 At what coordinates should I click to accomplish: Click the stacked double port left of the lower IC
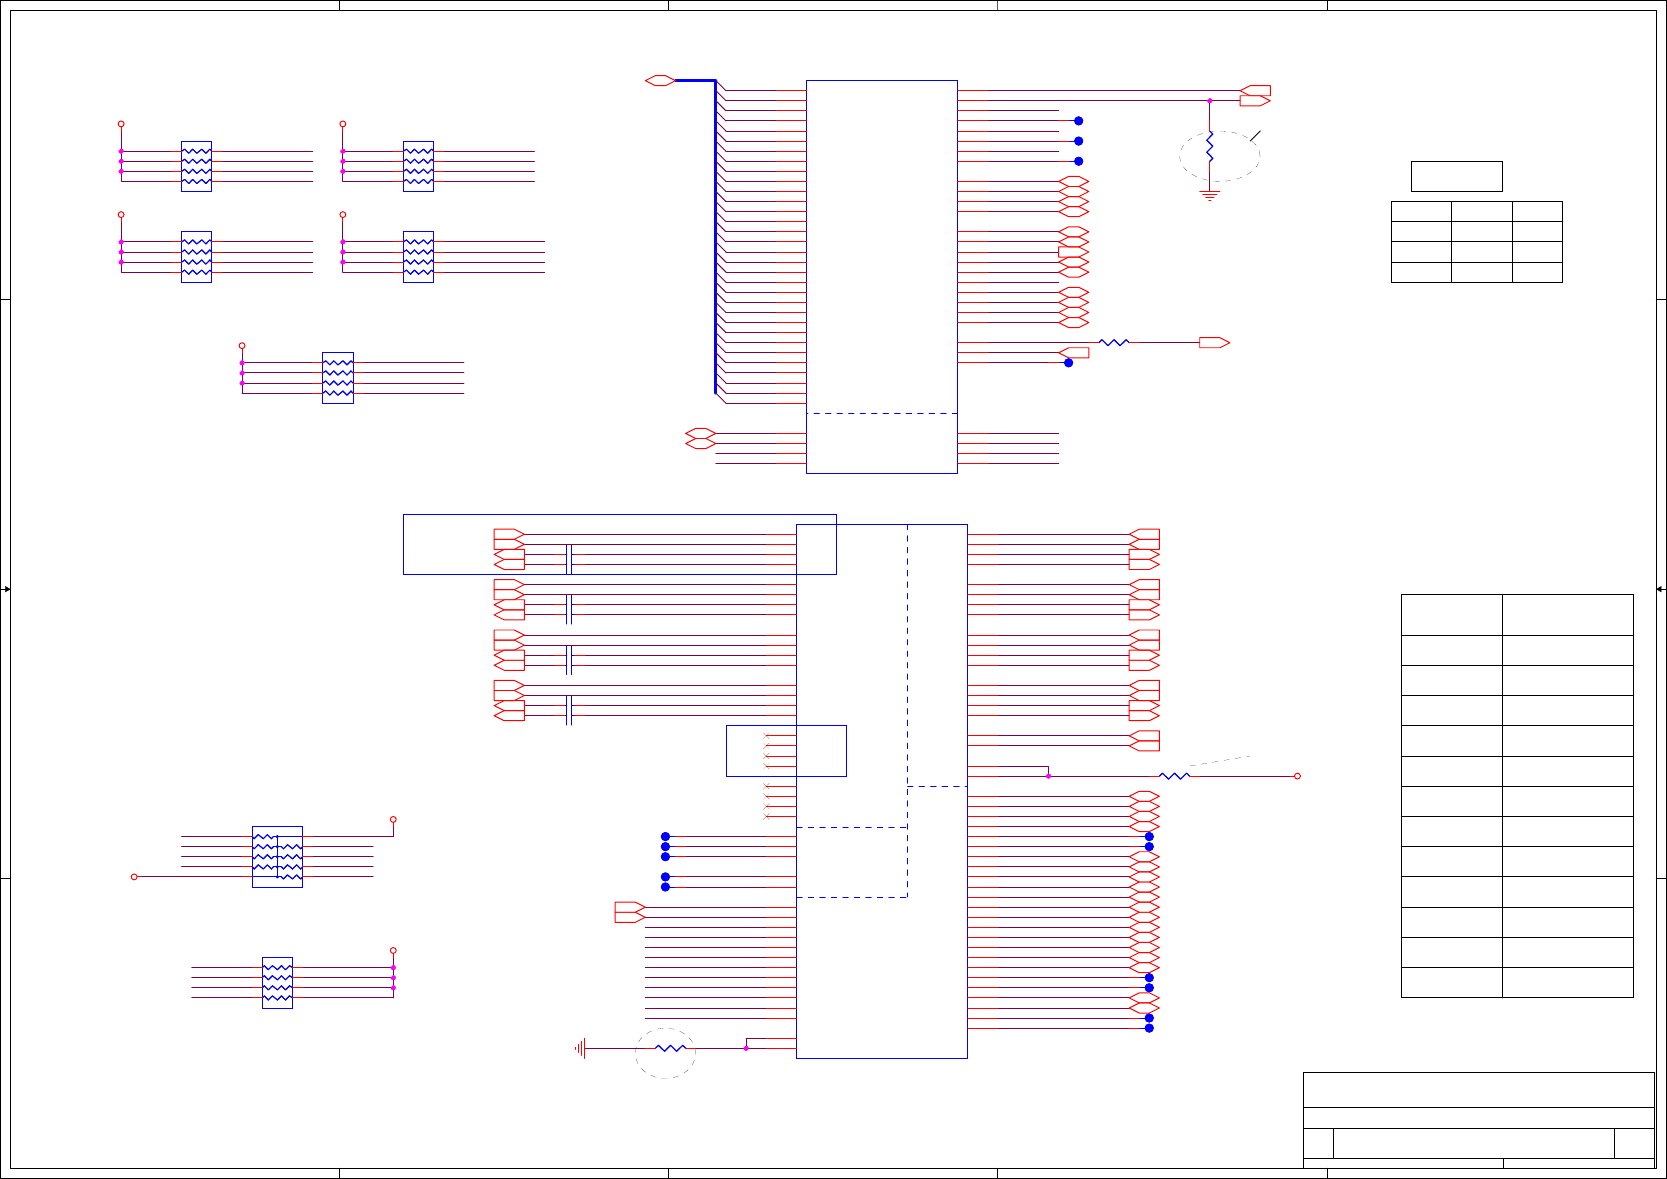click(x=629, y=912)
